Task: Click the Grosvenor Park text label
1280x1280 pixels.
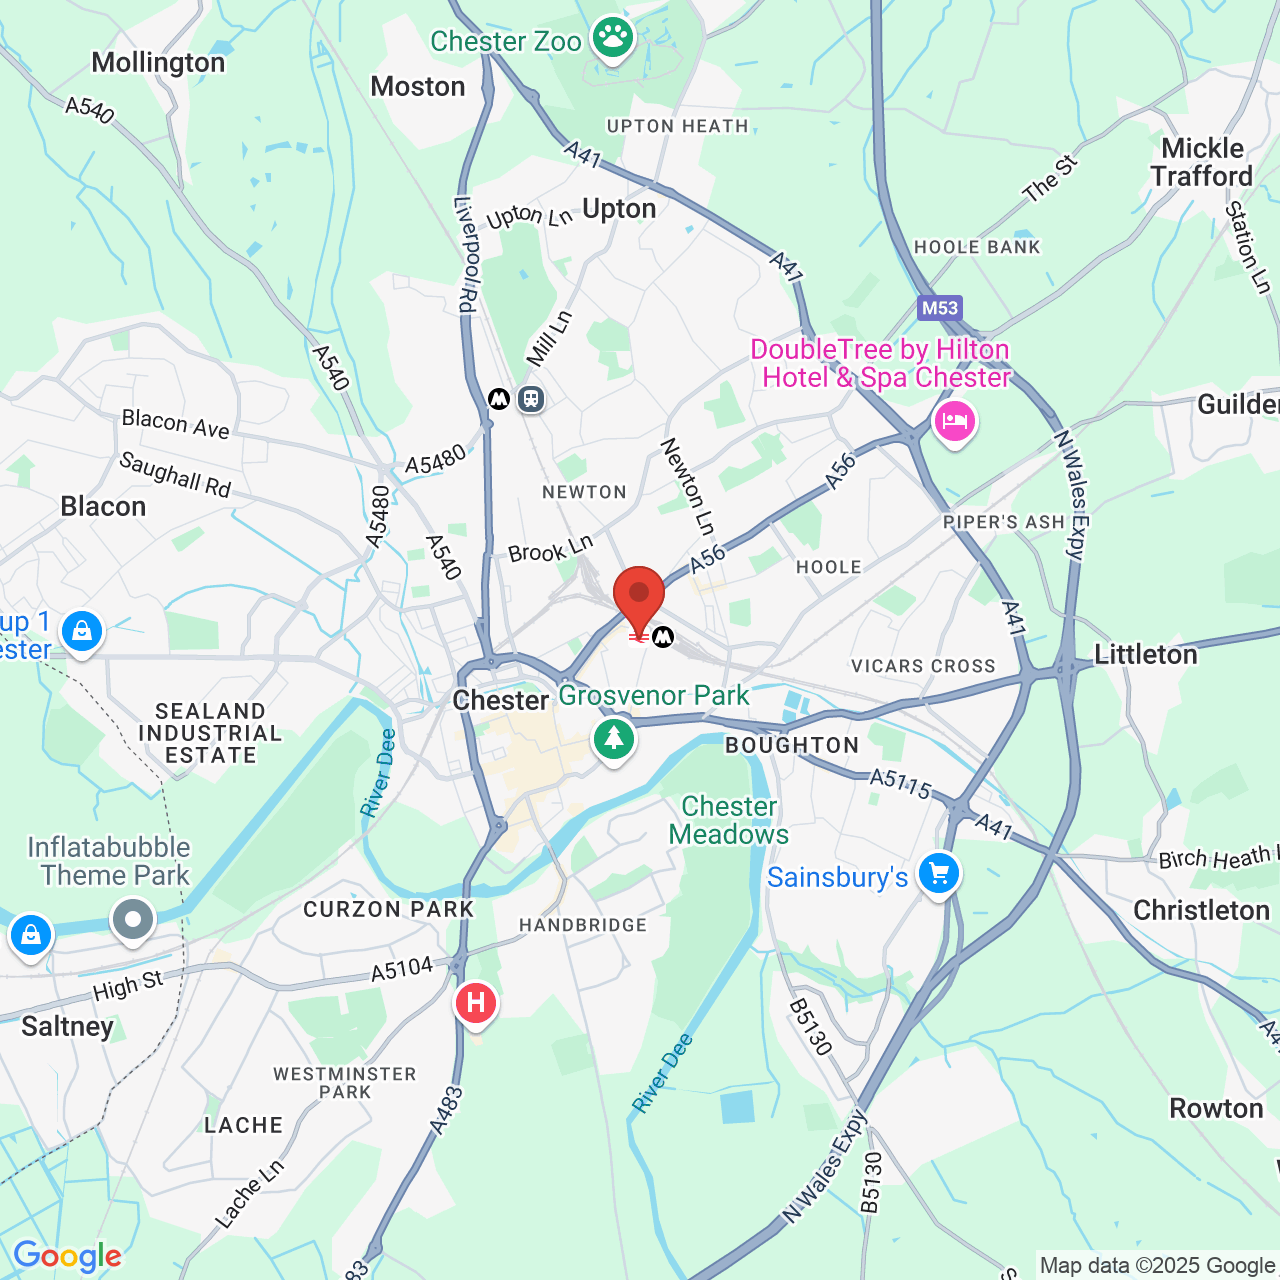Action: (654, 695)
